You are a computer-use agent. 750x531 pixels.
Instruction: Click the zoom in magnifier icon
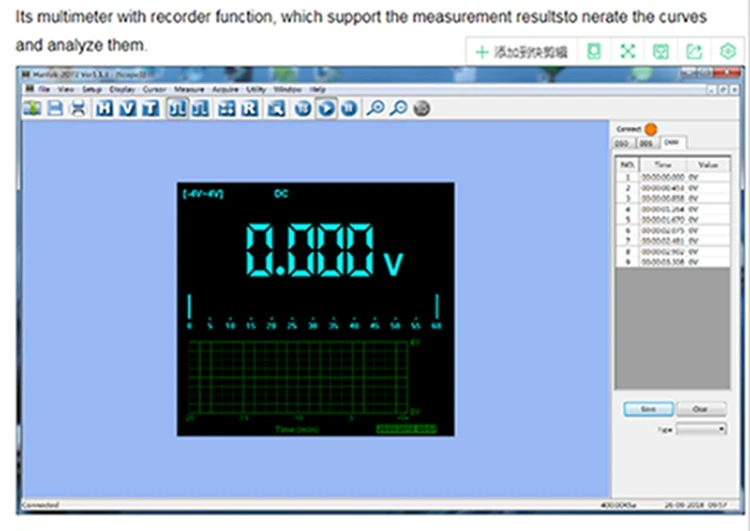pos(376,109)
